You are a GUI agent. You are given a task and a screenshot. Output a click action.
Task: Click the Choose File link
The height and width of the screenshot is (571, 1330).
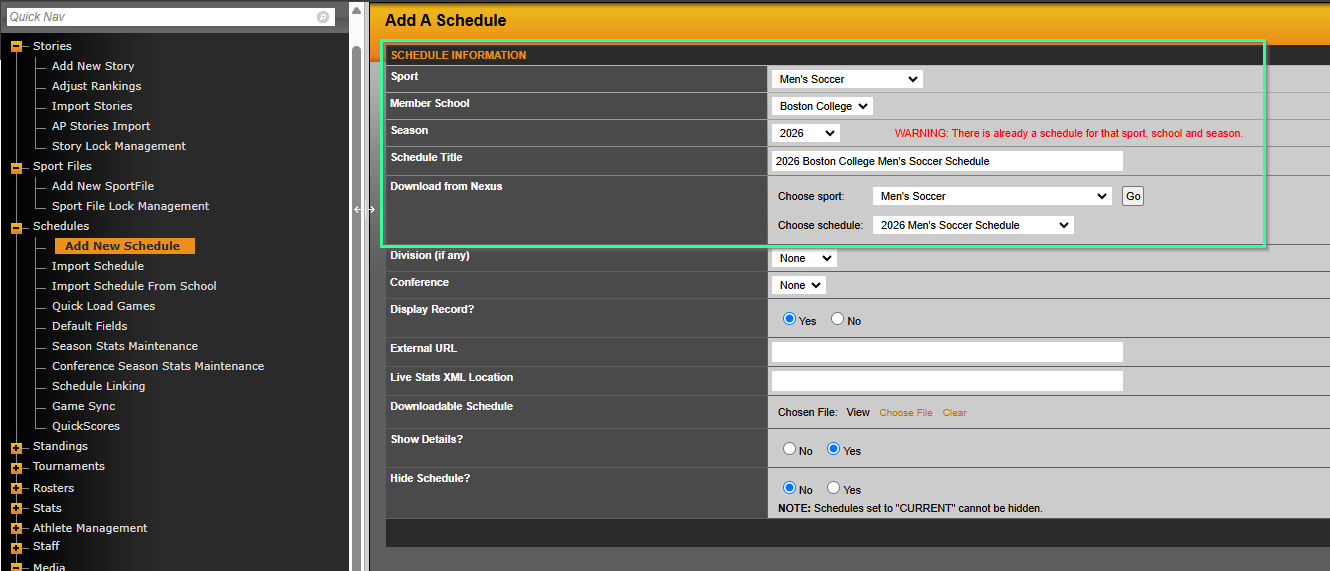pos(906,412)
